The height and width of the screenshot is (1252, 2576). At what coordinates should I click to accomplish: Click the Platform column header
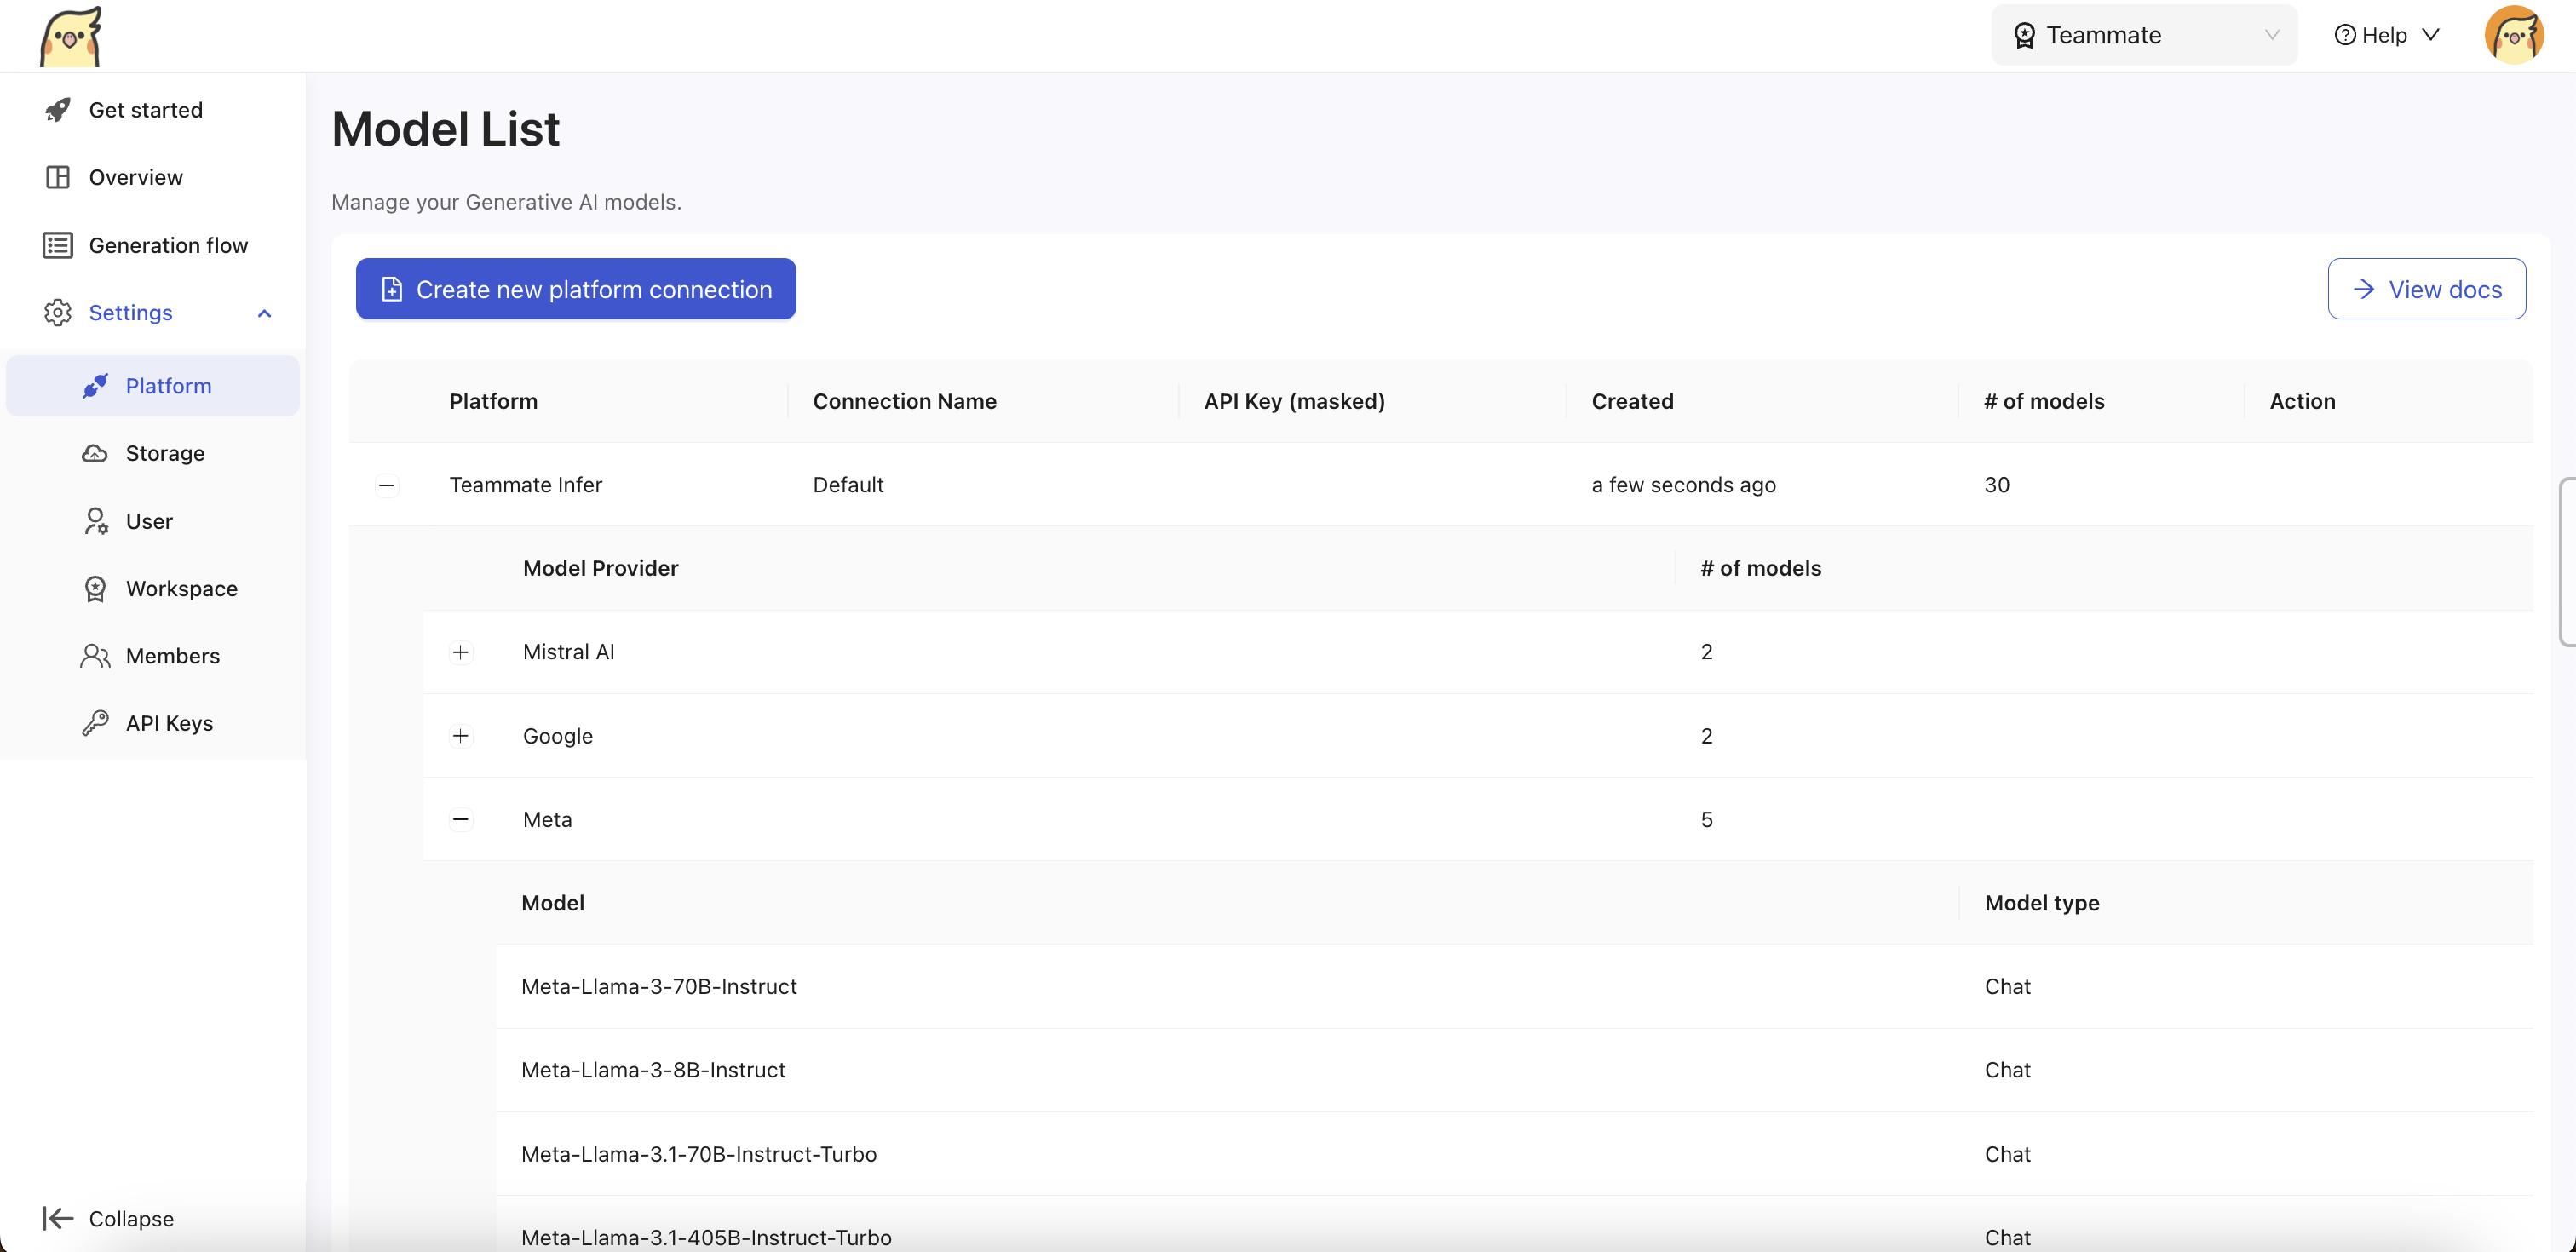493,401
